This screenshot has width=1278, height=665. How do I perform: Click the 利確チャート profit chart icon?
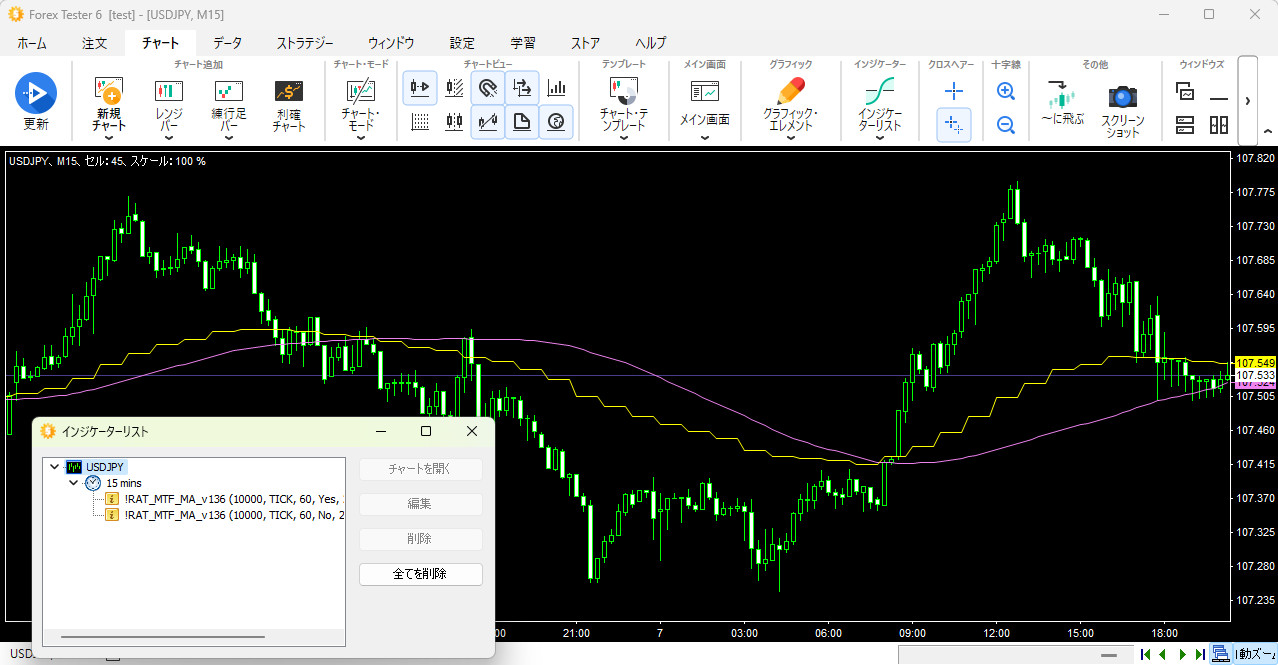(289, 91)
